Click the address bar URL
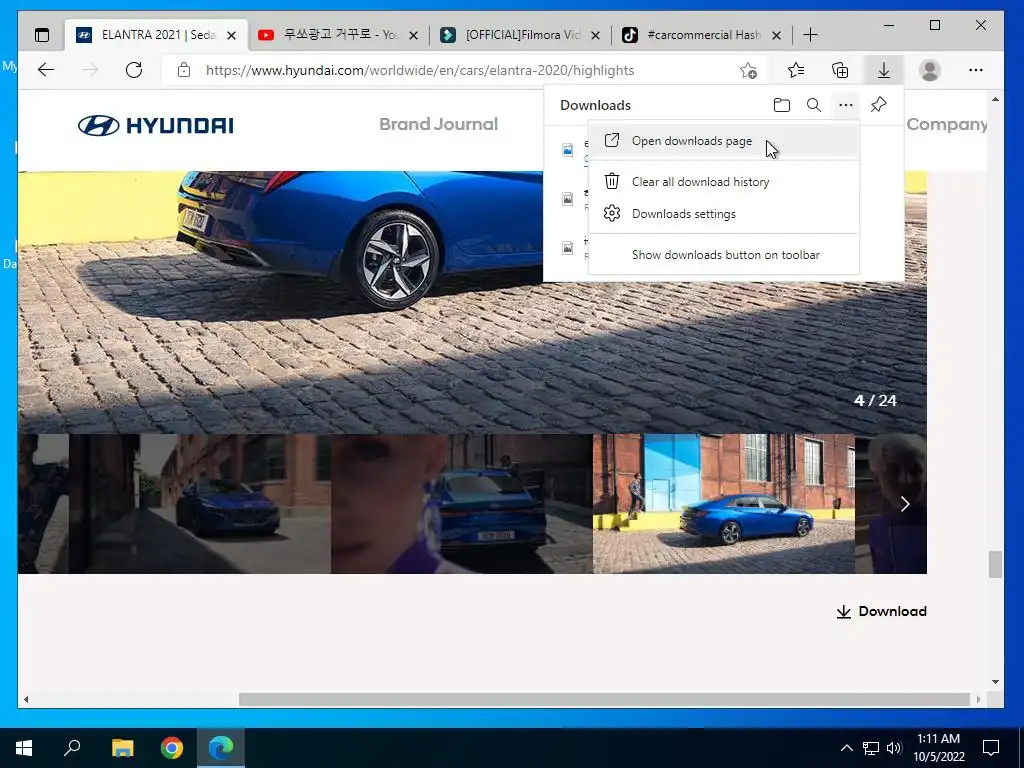 coord(420,71)
